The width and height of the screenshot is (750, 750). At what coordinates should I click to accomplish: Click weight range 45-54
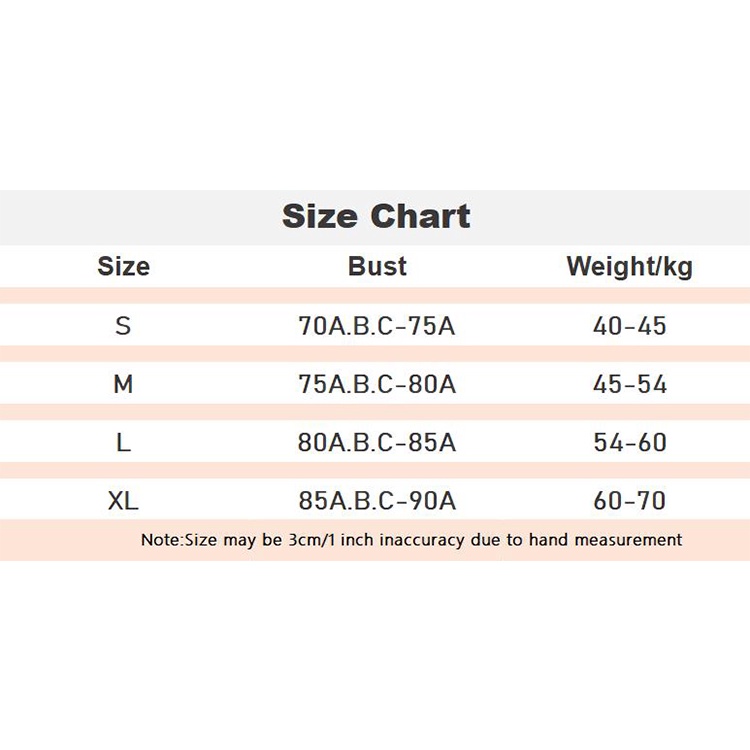[x=629, y=384]
